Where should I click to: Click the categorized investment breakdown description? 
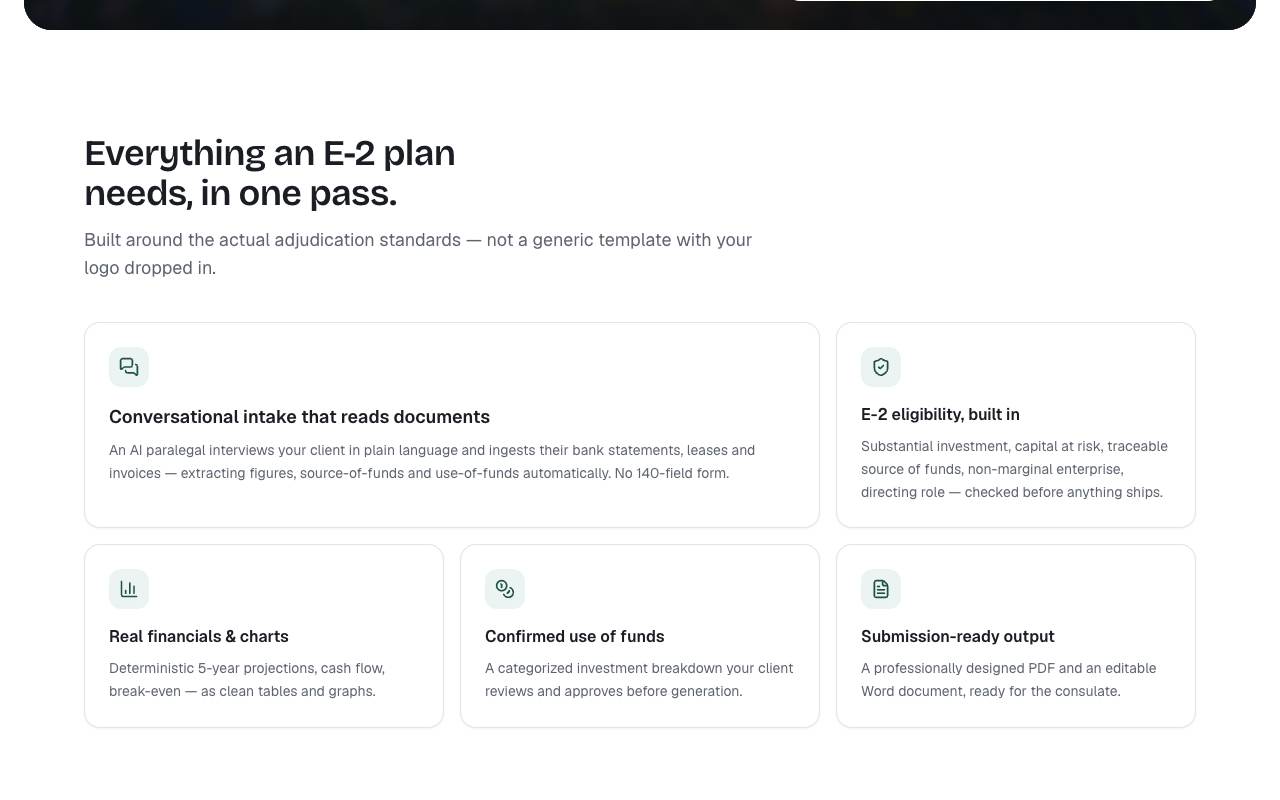(x=639, y=680)
